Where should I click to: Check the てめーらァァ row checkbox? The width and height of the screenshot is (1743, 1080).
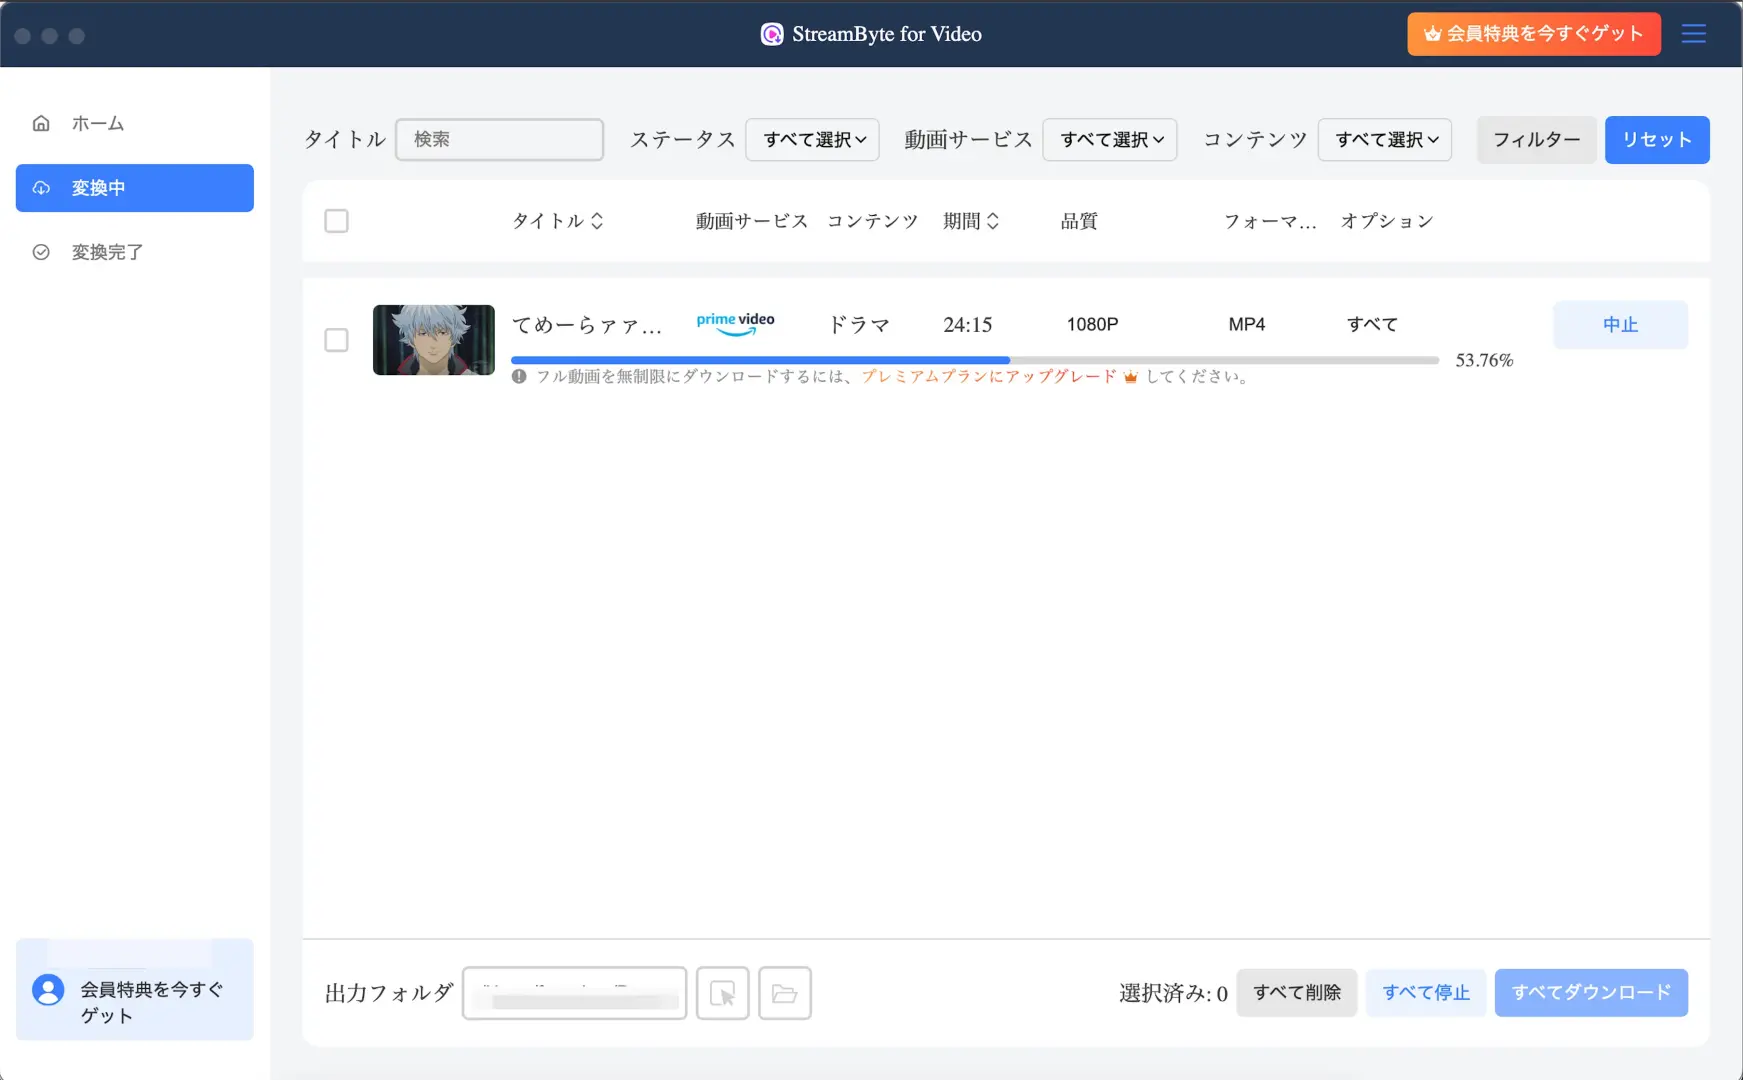coord(336,340)
